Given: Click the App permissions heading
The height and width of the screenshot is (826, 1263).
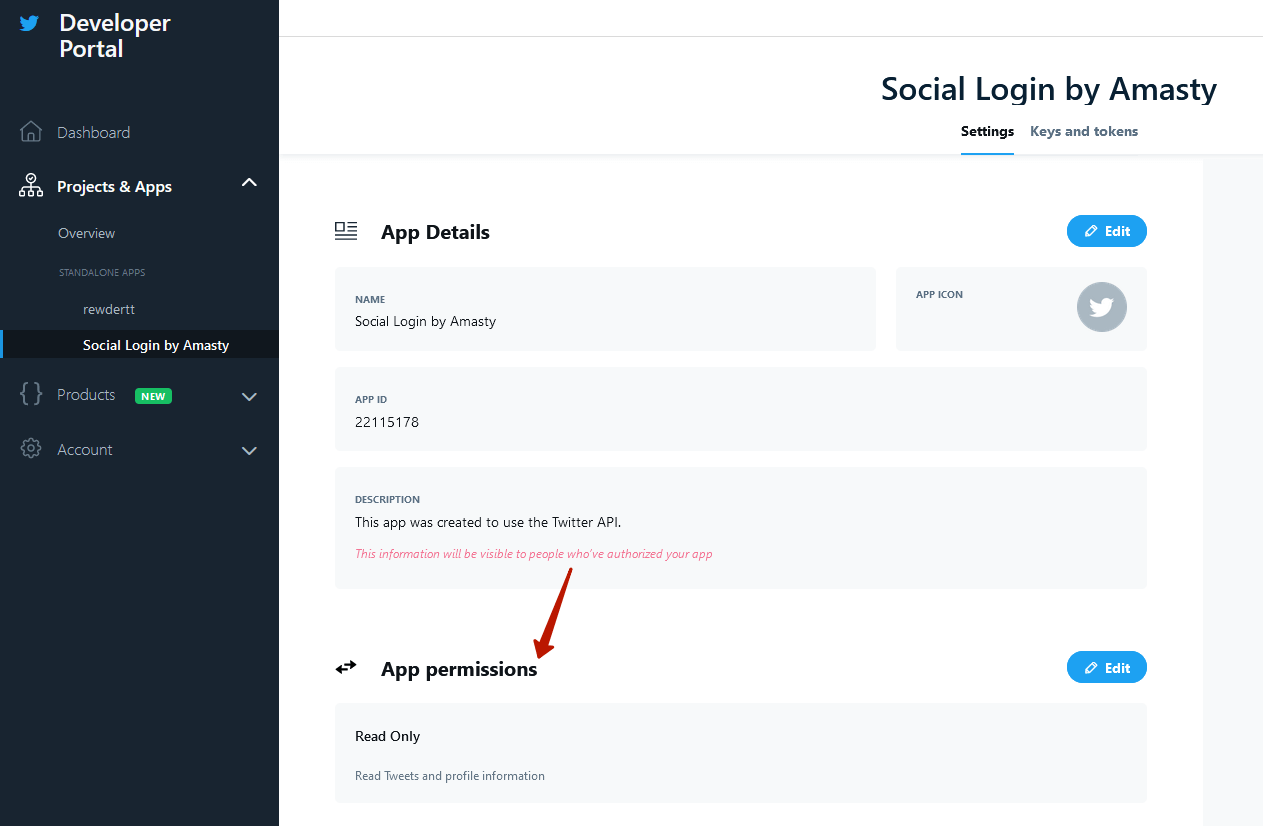Looking at the screenshot, I should click(x=459, y=669).
